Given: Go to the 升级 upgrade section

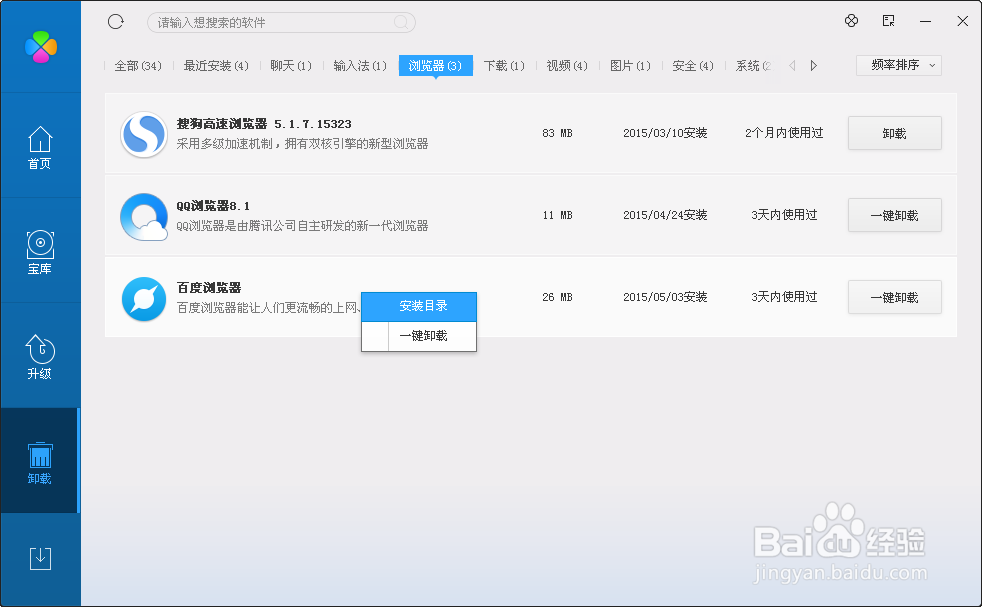Looking at the screenshot, I should pyautogui.click(x=39, y=357).
